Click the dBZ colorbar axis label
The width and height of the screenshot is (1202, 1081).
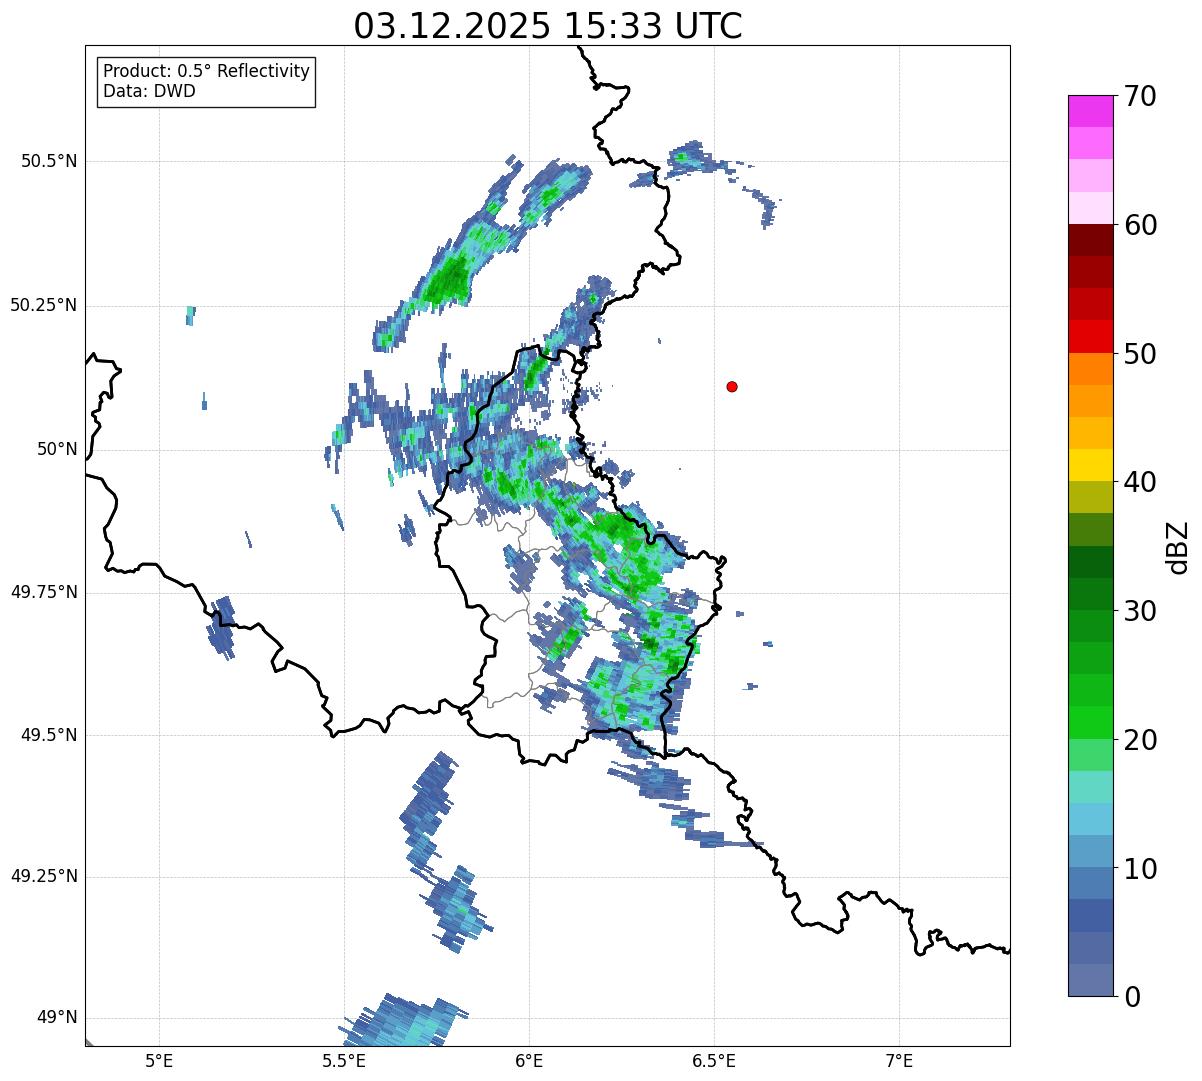[x=1178, y=546]
